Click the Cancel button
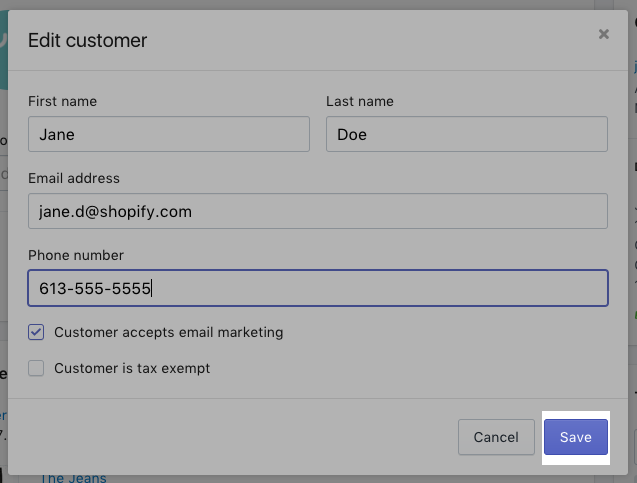Screen dimensions: 637x483 [x=496, y=437]
